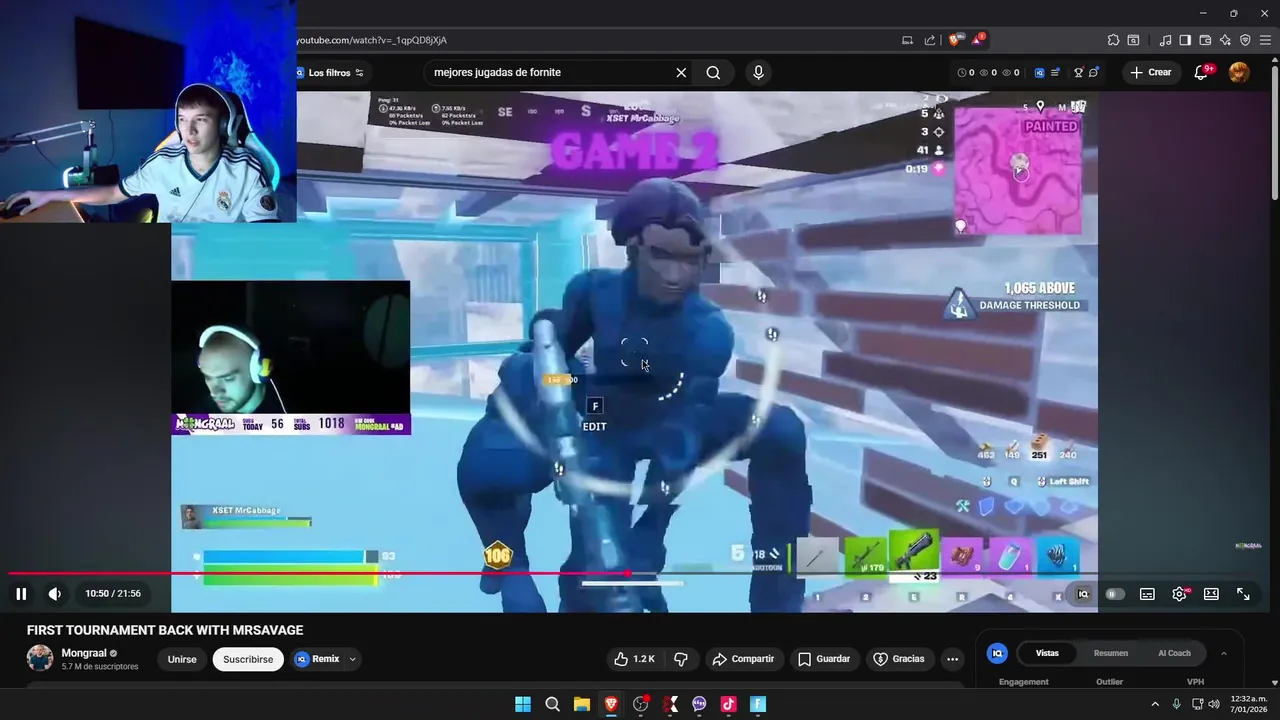Click the video title 'FIRST TOURNAMENT BACK WITH MRSAVAGE'
Image resolution: width=1280 pixels, height=720 pixels.
tap(165, 630)
